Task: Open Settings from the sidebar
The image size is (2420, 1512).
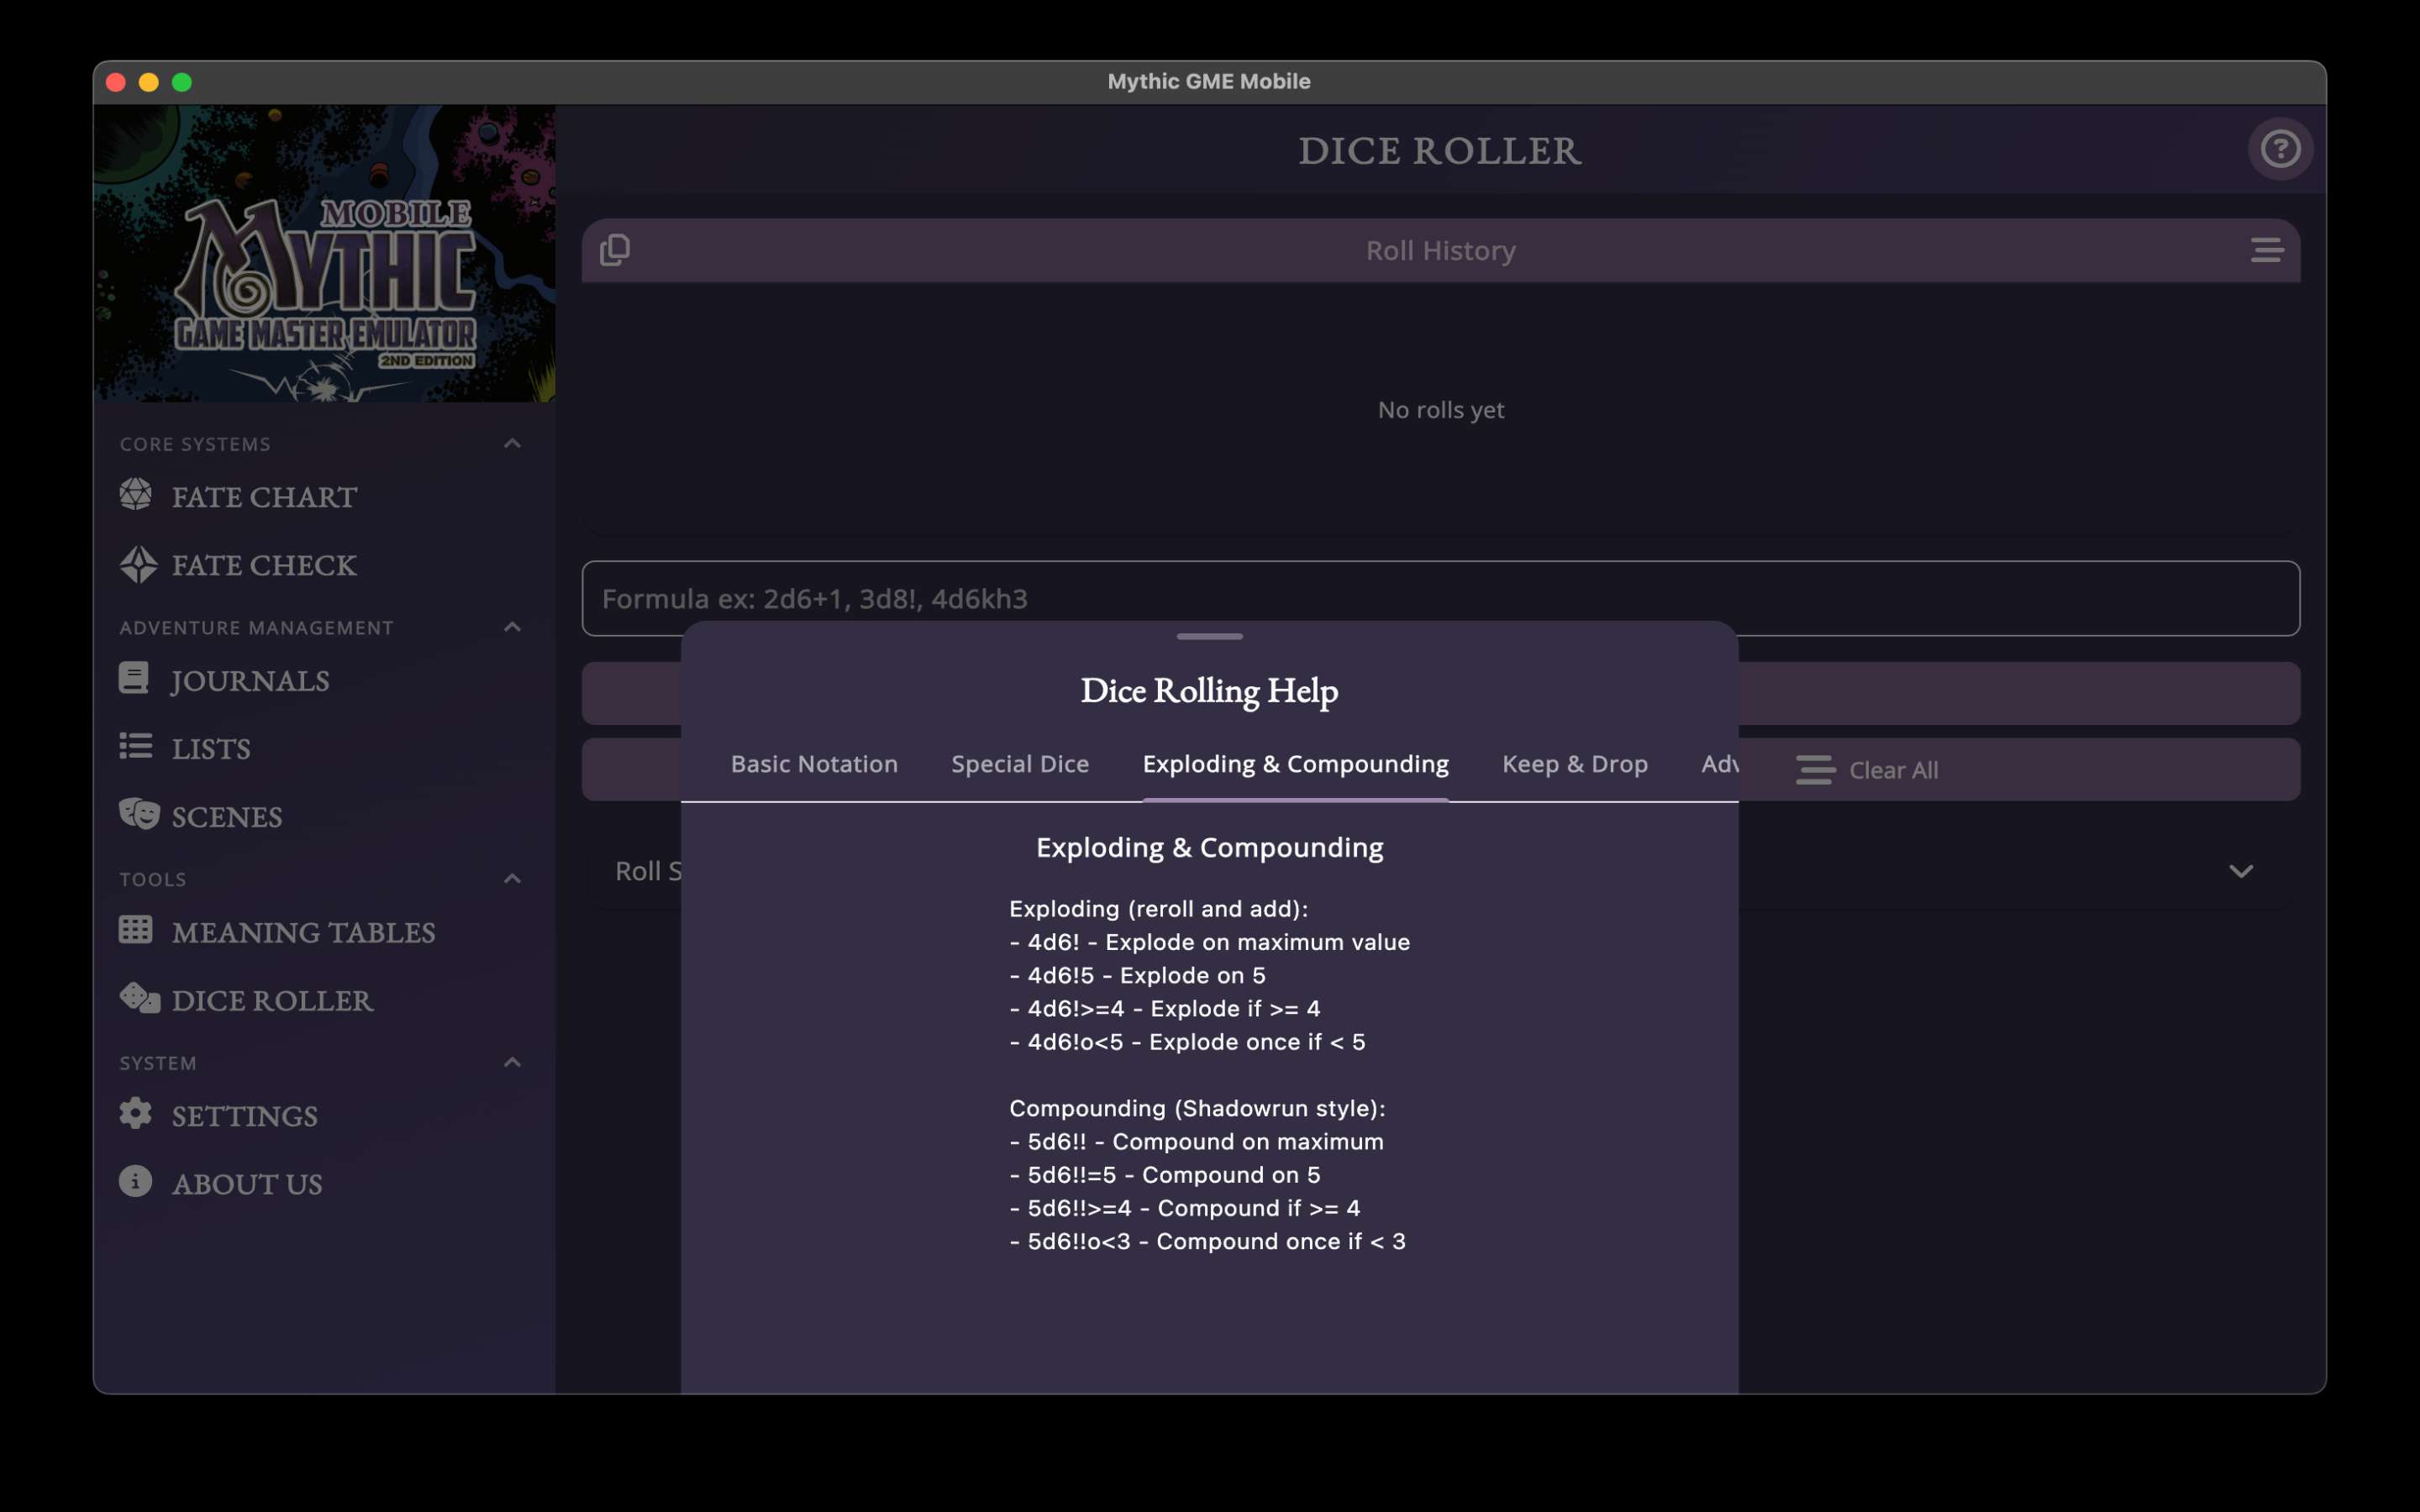Action: 244,1116
